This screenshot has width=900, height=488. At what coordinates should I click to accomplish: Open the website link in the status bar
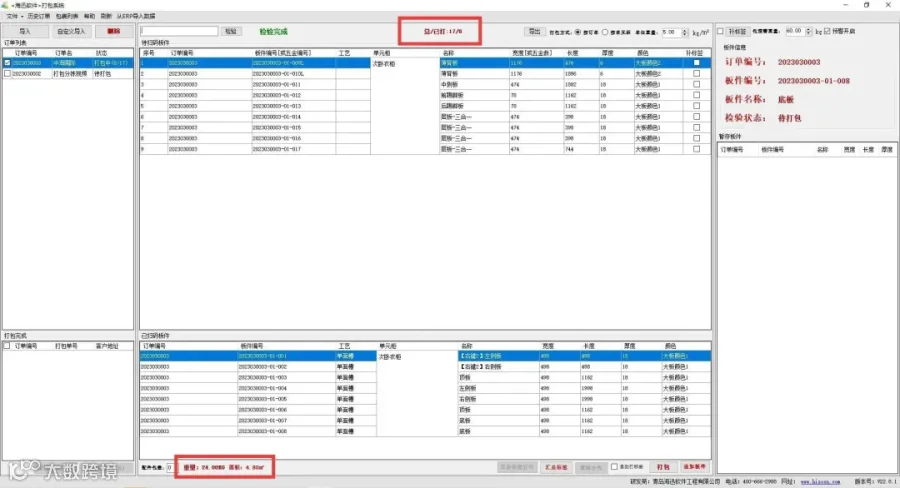821,482
